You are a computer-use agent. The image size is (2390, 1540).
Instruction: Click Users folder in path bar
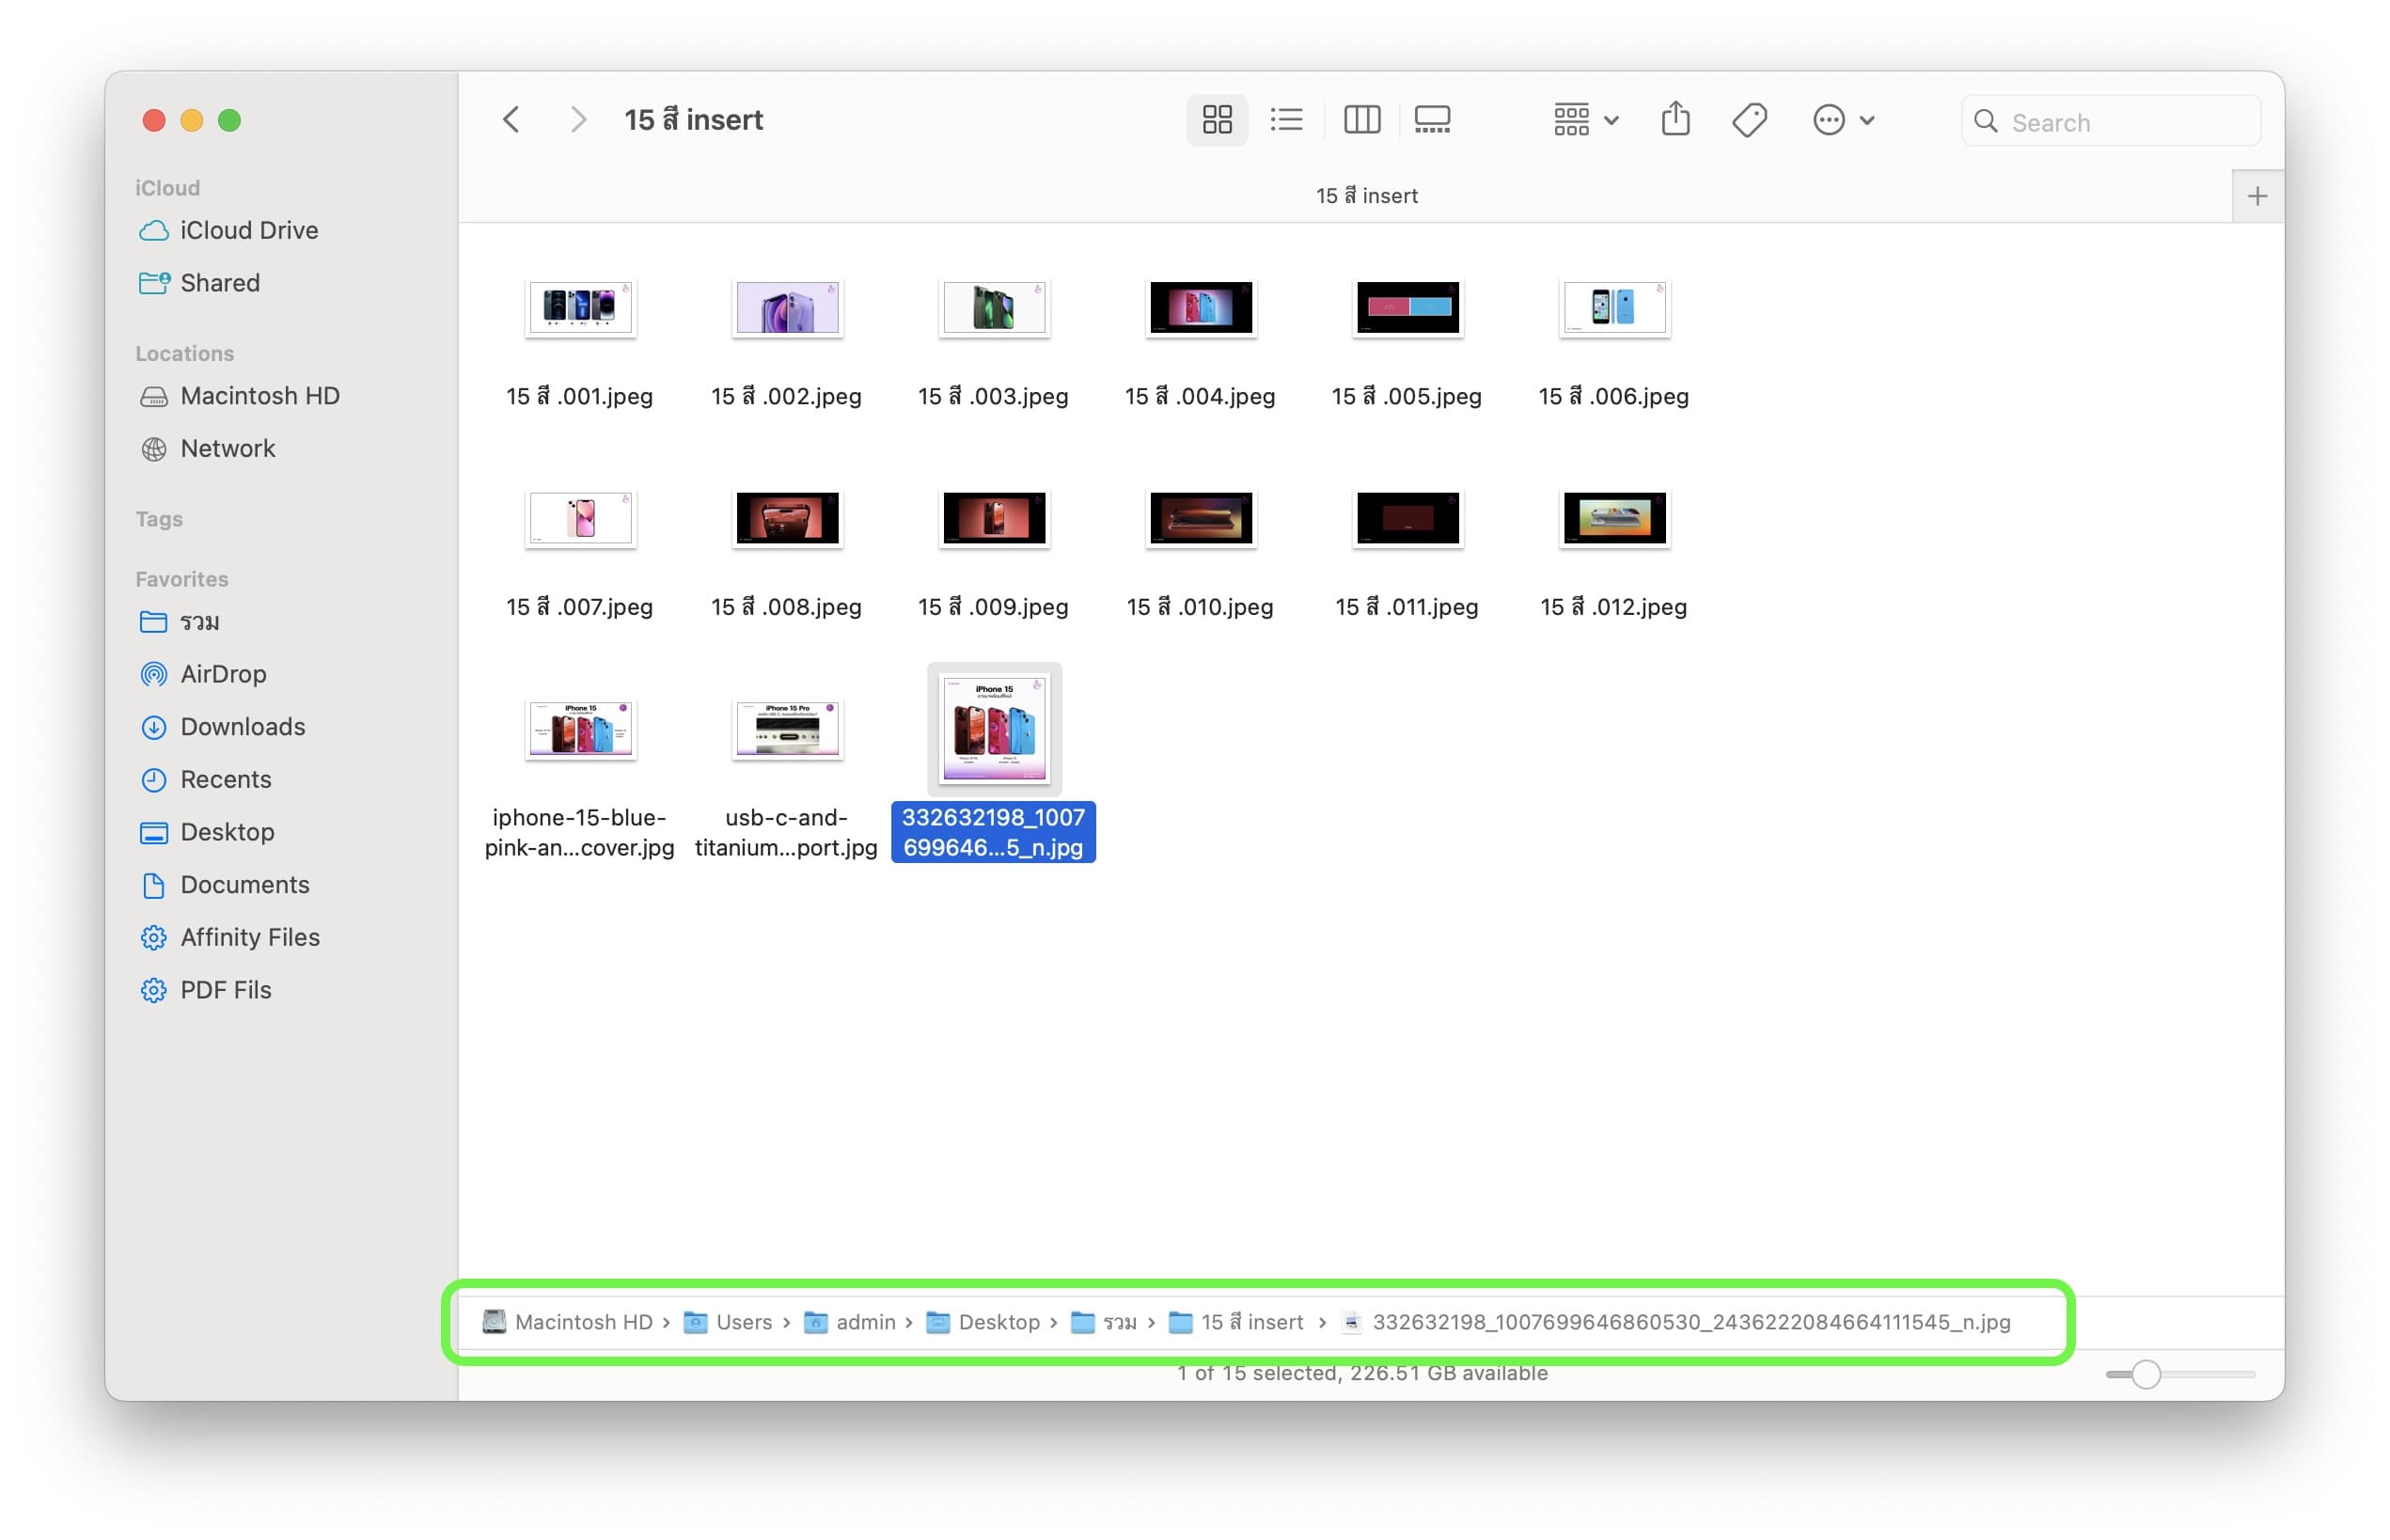[x=743, y=1322]
